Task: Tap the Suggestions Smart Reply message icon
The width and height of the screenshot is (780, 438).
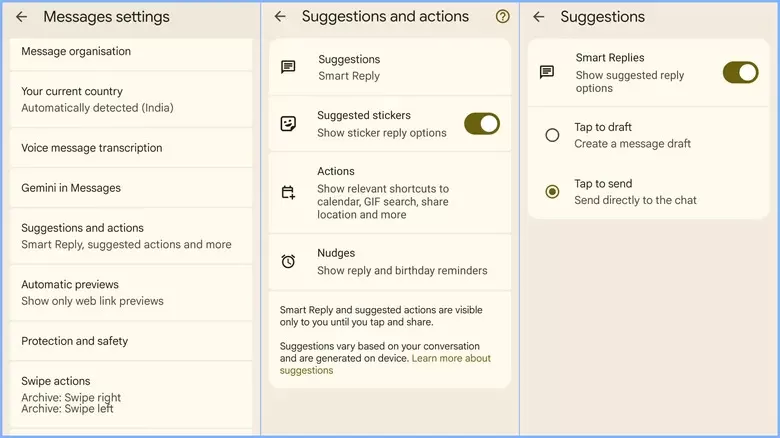Action: [288, 67]
